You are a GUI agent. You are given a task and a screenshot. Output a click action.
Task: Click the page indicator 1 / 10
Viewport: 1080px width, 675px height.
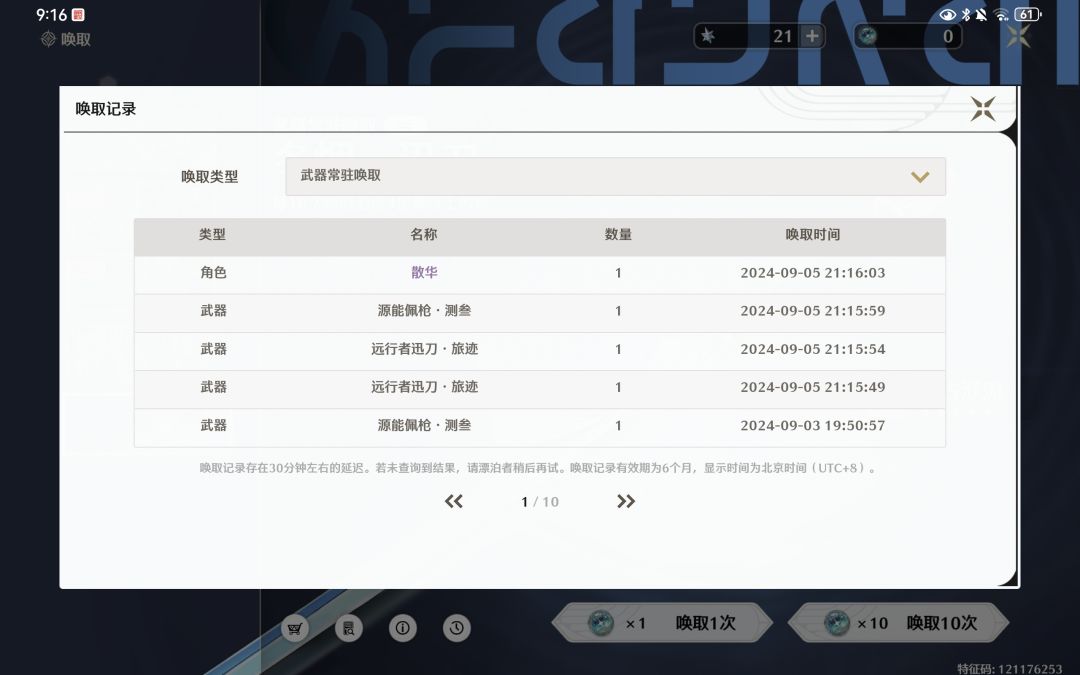coord(540,502)
